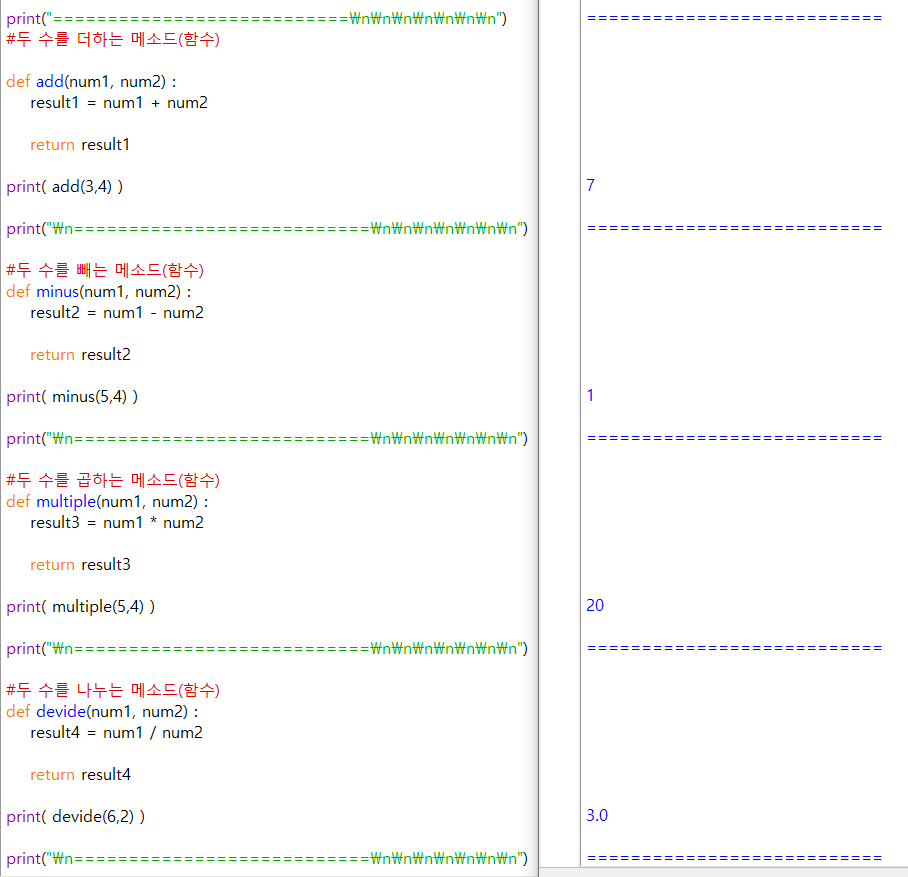This screenshot has height=877, width=908.
Task: Click the line 'def multiple(num1, num2) :'
Action: point(107,502)
